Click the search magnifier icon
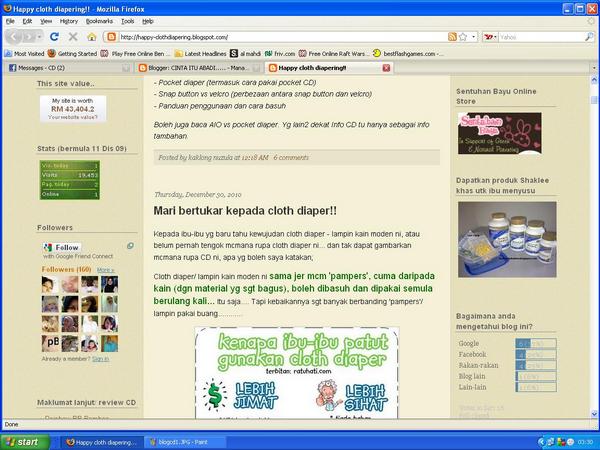600x450 pixels. point(589,37)
